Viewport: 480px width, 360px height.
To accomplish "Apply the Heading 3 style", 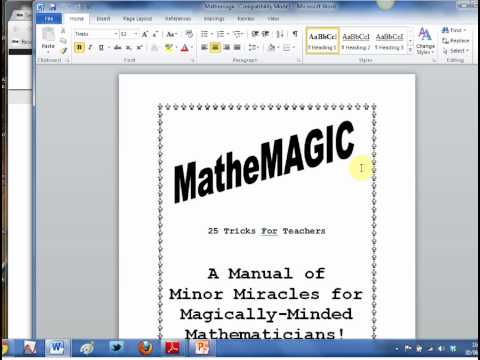I will (x=389, y=41).
